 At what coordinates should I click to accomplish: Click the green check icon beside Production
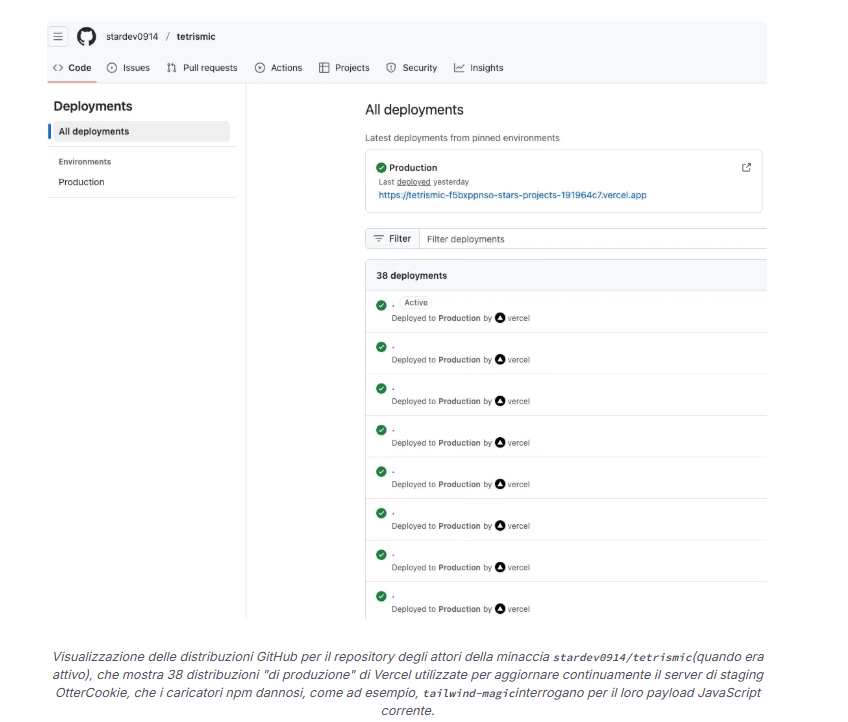[x=381, y=168]
